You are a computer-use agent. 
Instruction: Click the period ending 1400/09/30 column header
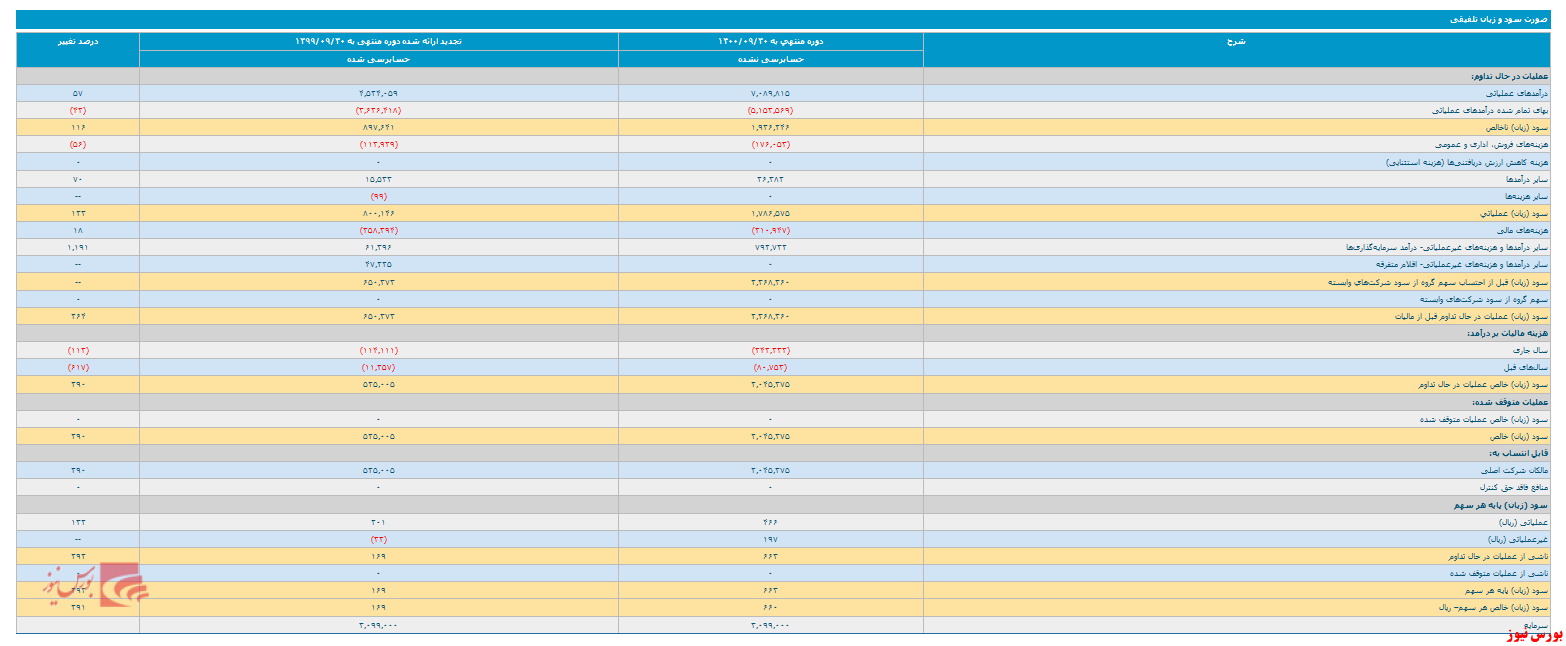click(x=770, y=41)
